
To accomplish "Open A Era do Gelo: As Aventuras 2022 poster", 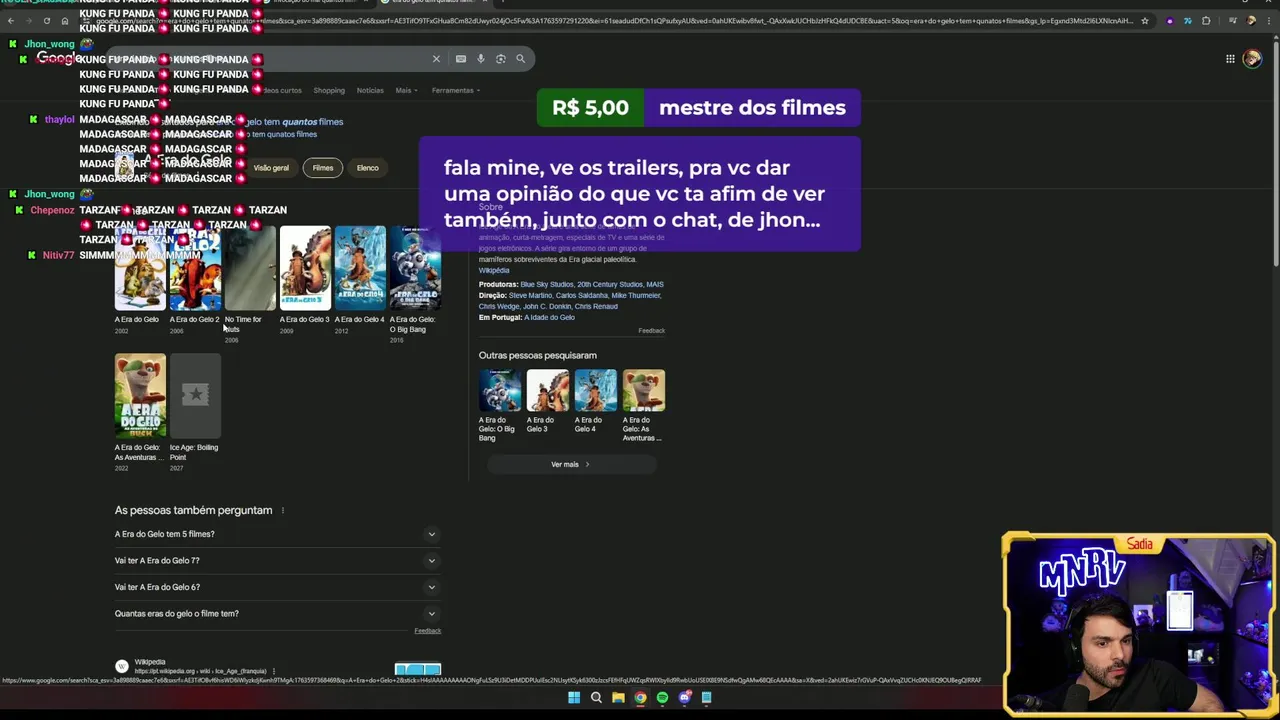I will pos(140,396).
